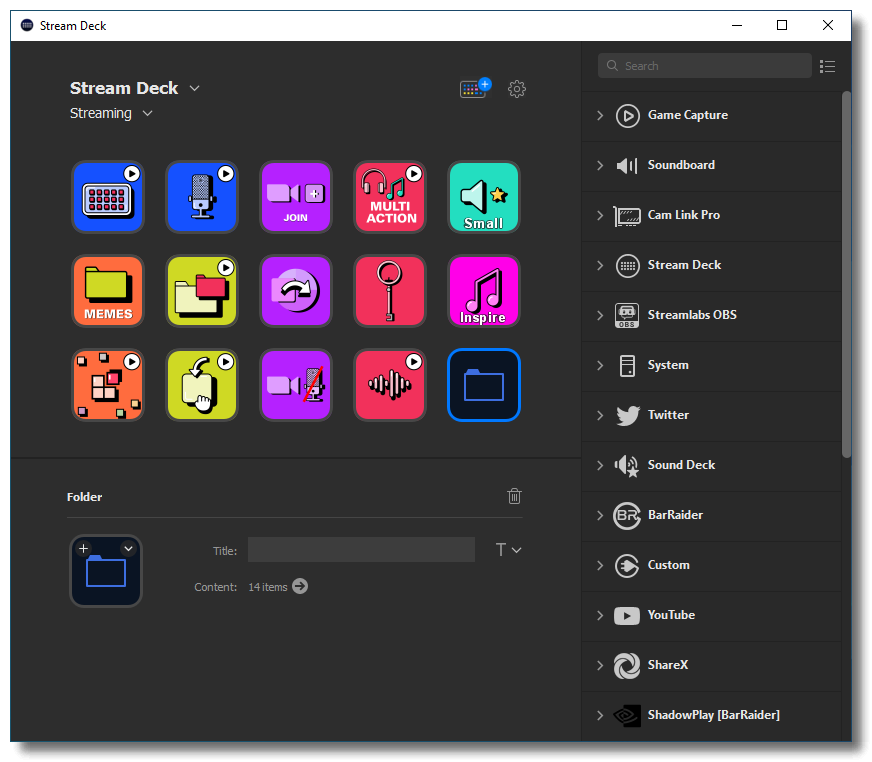This screenshot has width=872, height=762.
Task: Click the folder key preview thumbnail
Action: click(x=106, y=571)
